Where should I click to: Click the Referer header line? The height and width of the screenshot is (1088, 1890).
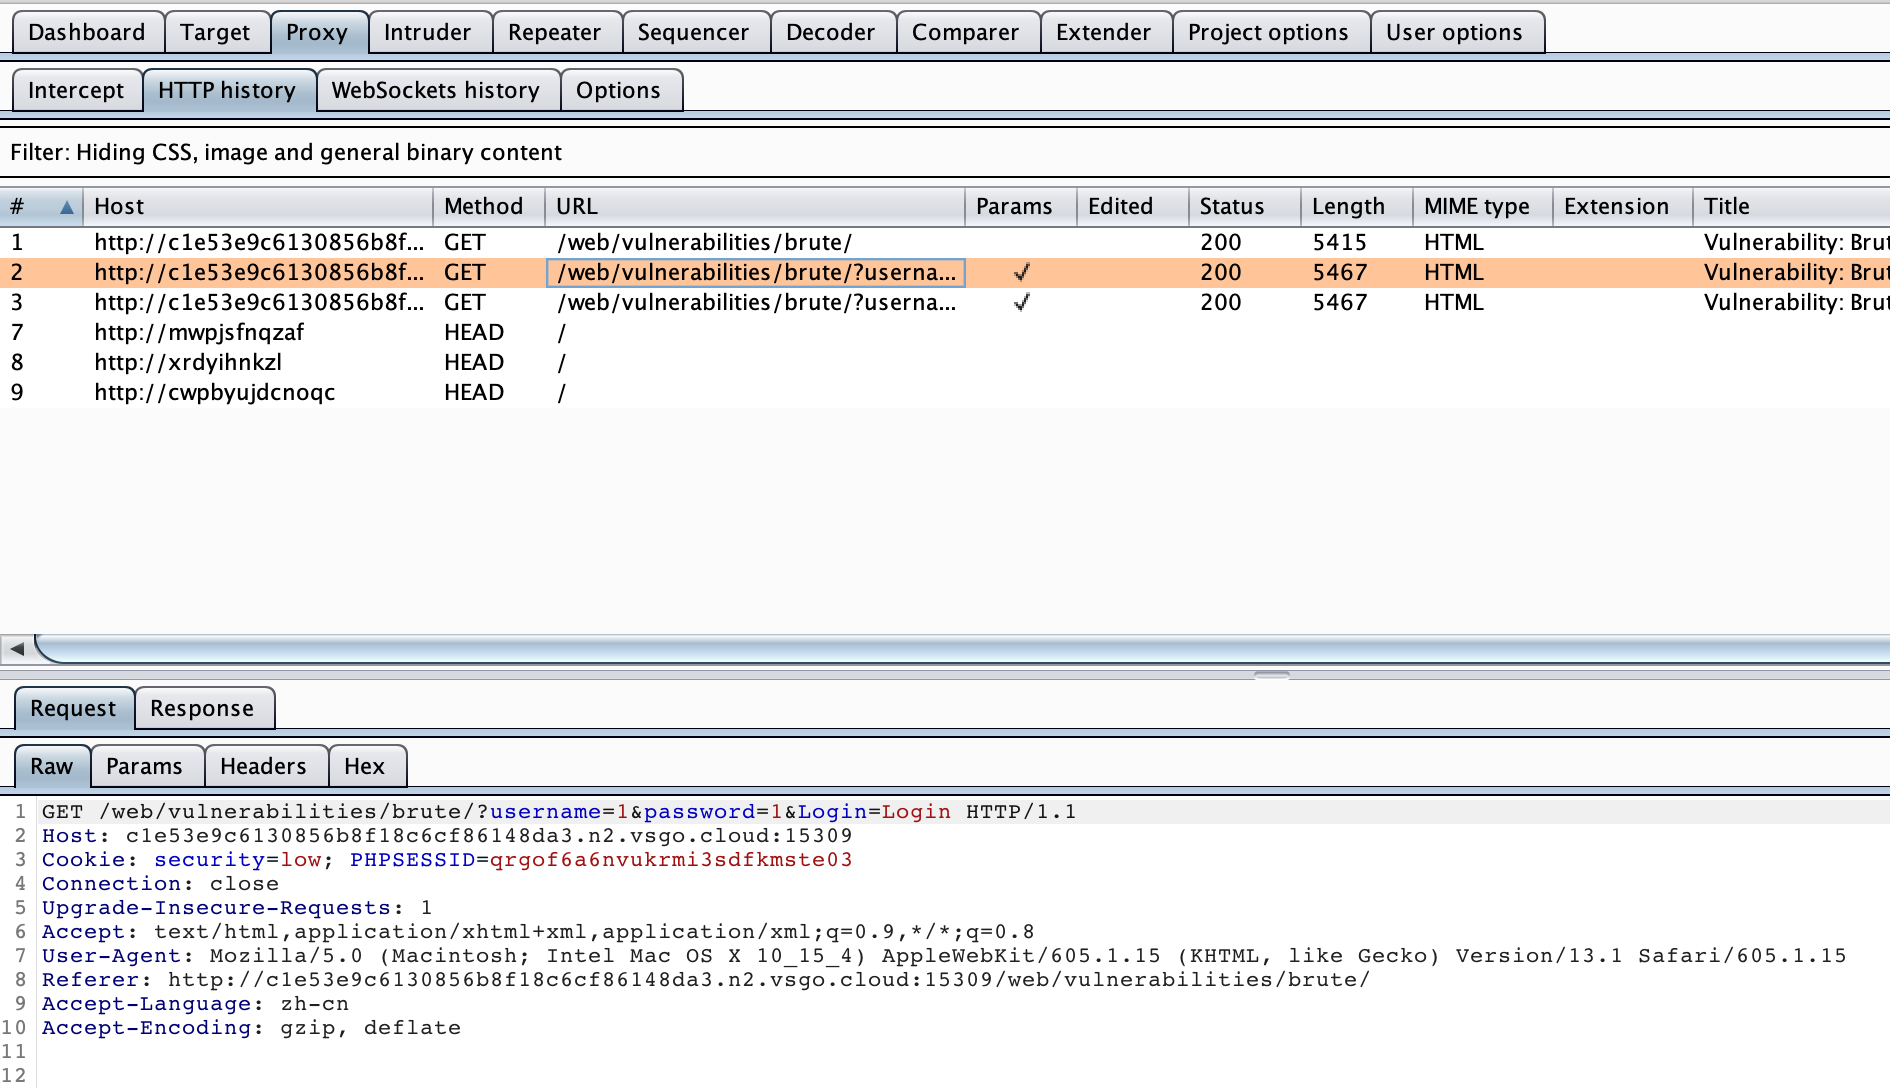click(706, 980)
